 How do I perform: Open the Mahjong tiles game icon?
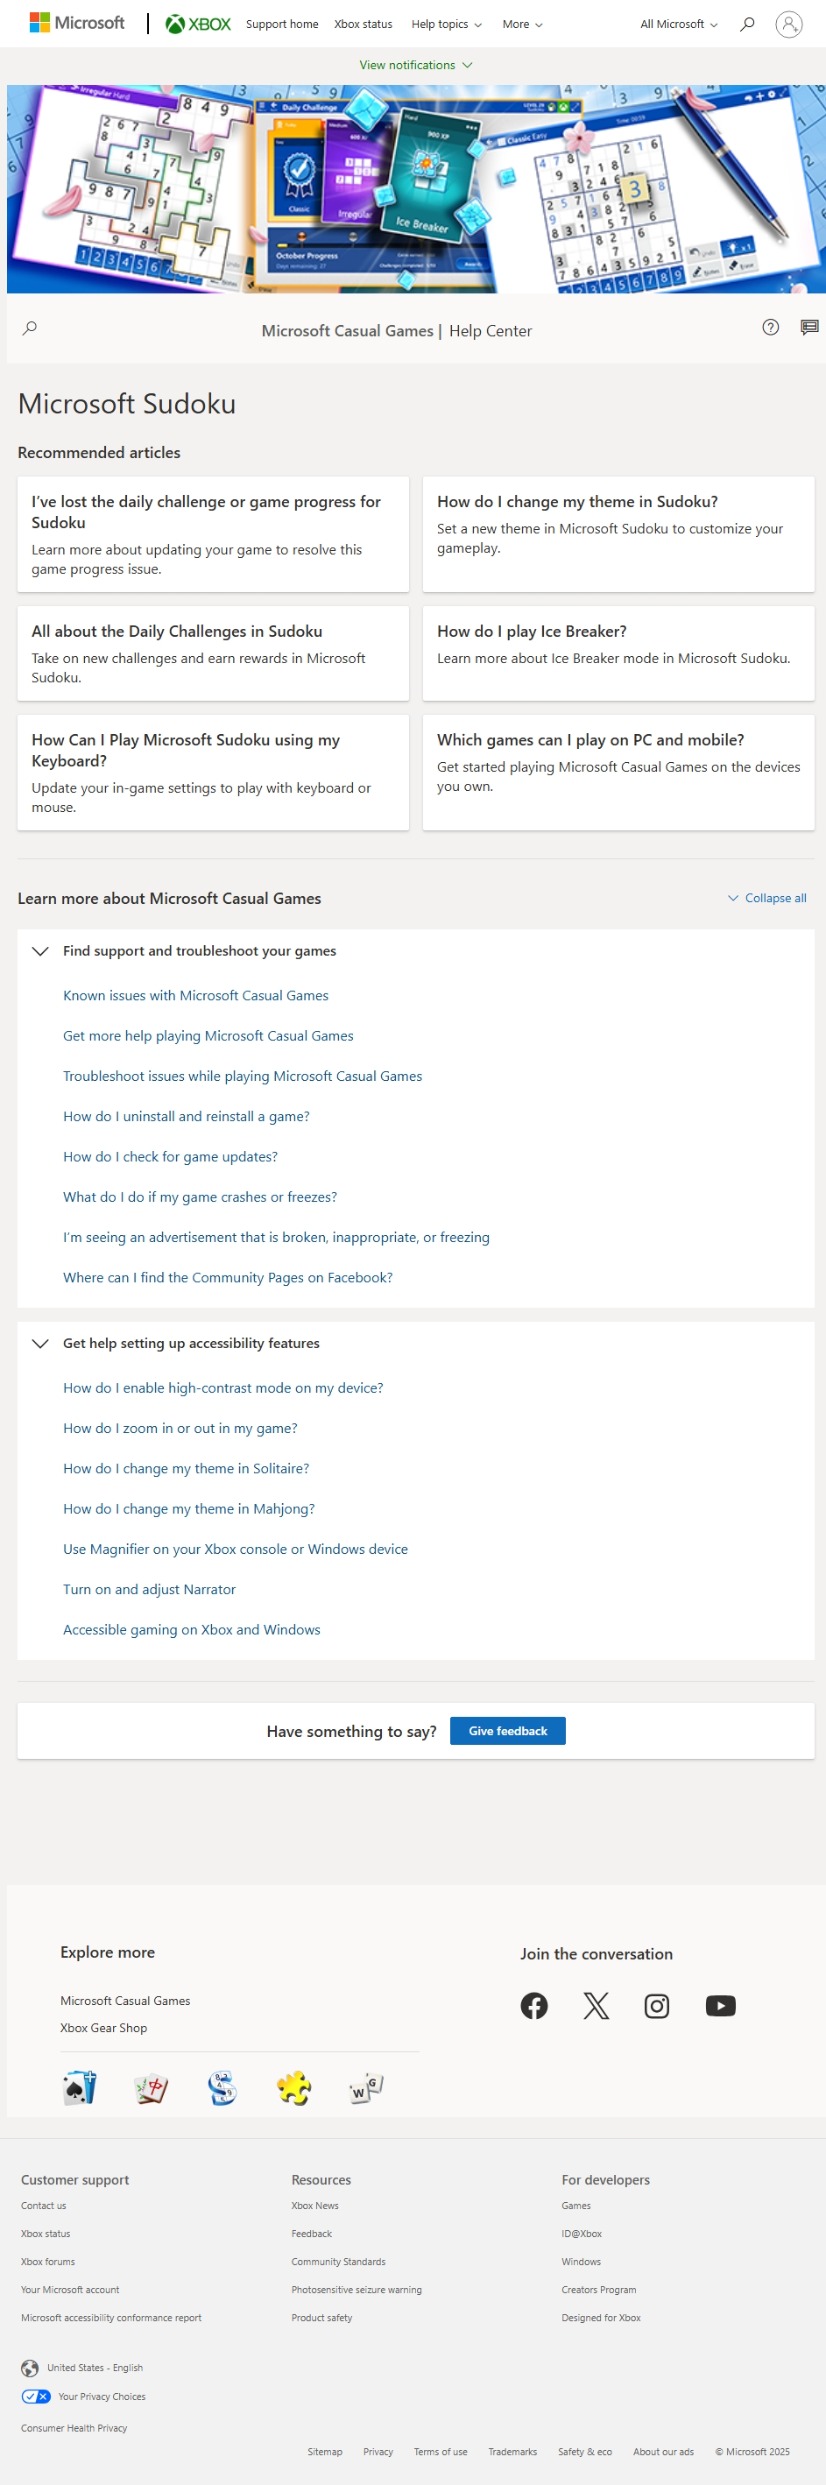[151, 2087]
